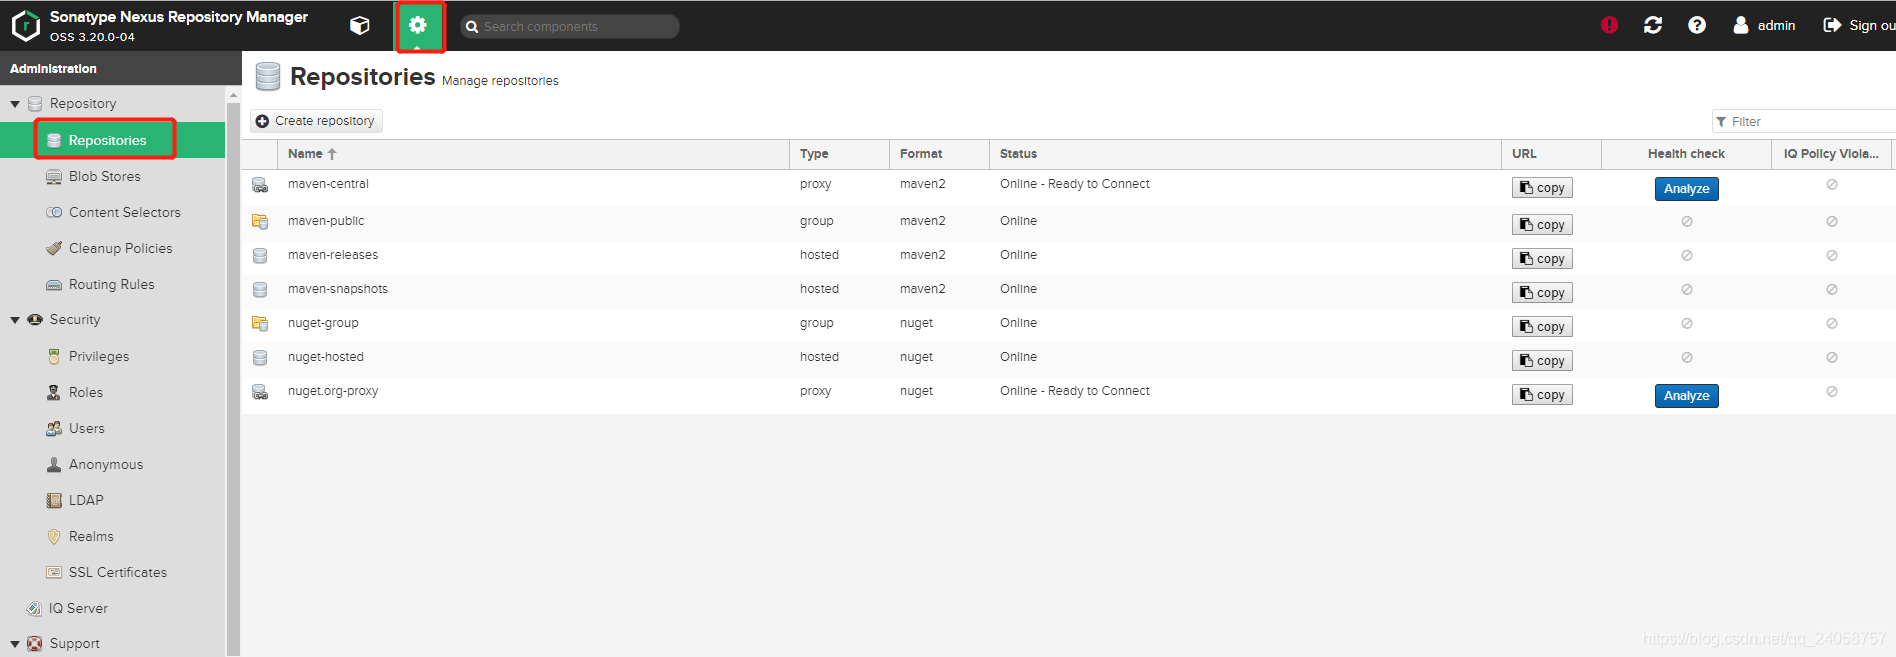The image size is (1896, 657).
Task: Click the Repository folder icon in tree
Action: coord(35,104)
